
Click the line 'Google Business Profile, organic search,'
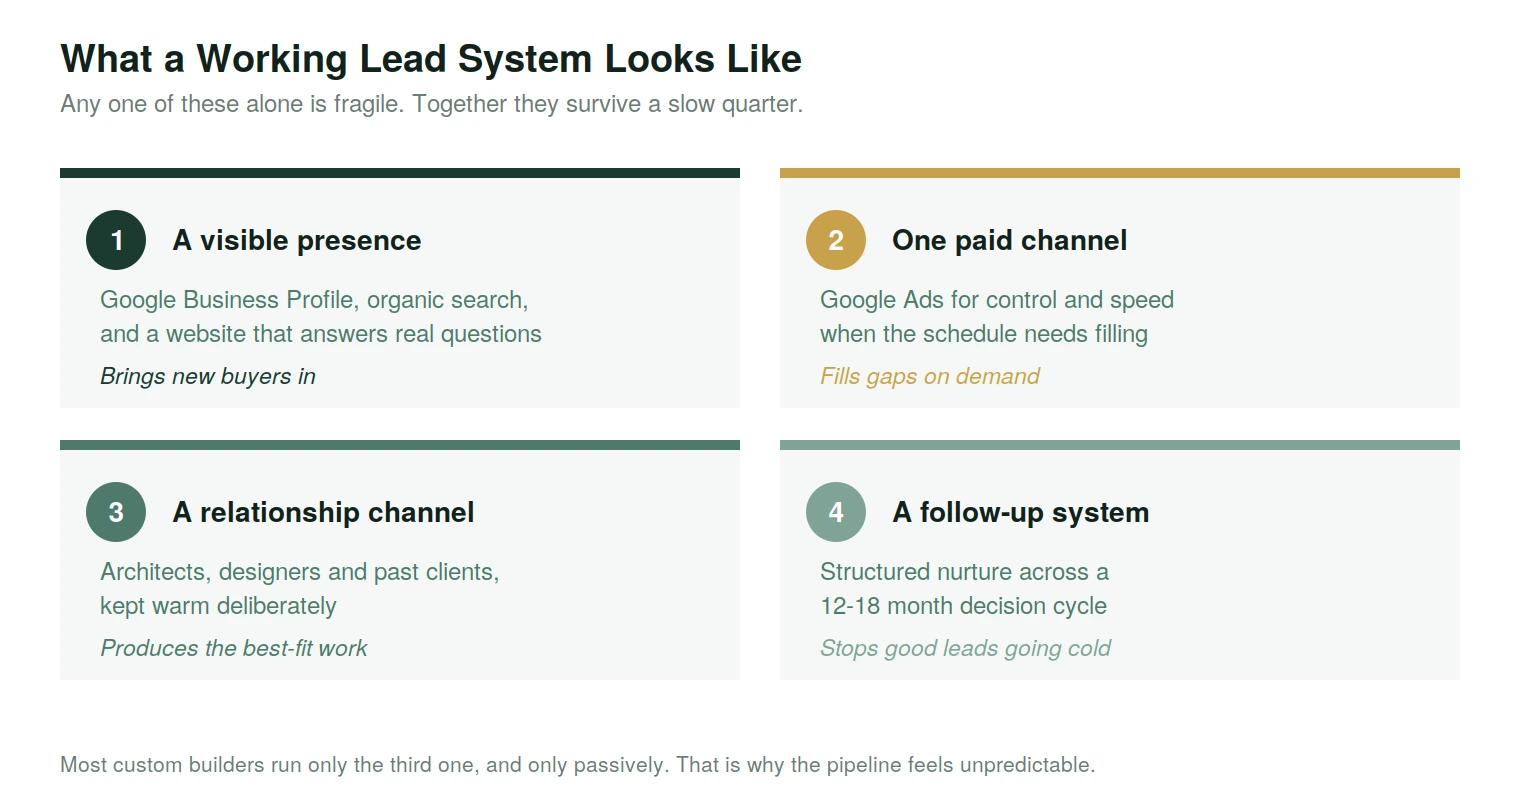tap(314, 300)
